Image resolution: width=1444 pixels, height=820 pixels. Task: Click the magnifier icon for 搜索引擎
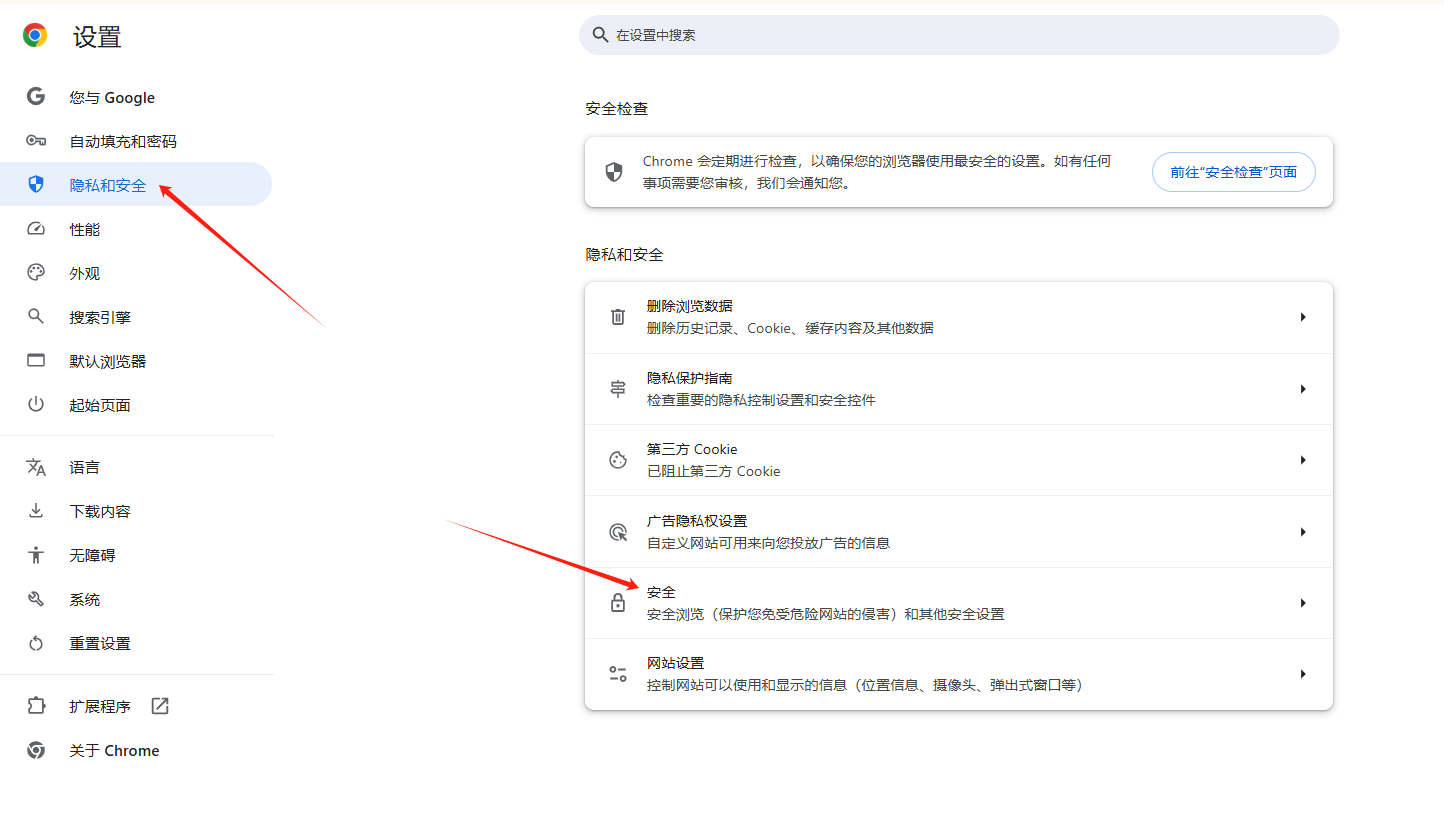(36, 317)
